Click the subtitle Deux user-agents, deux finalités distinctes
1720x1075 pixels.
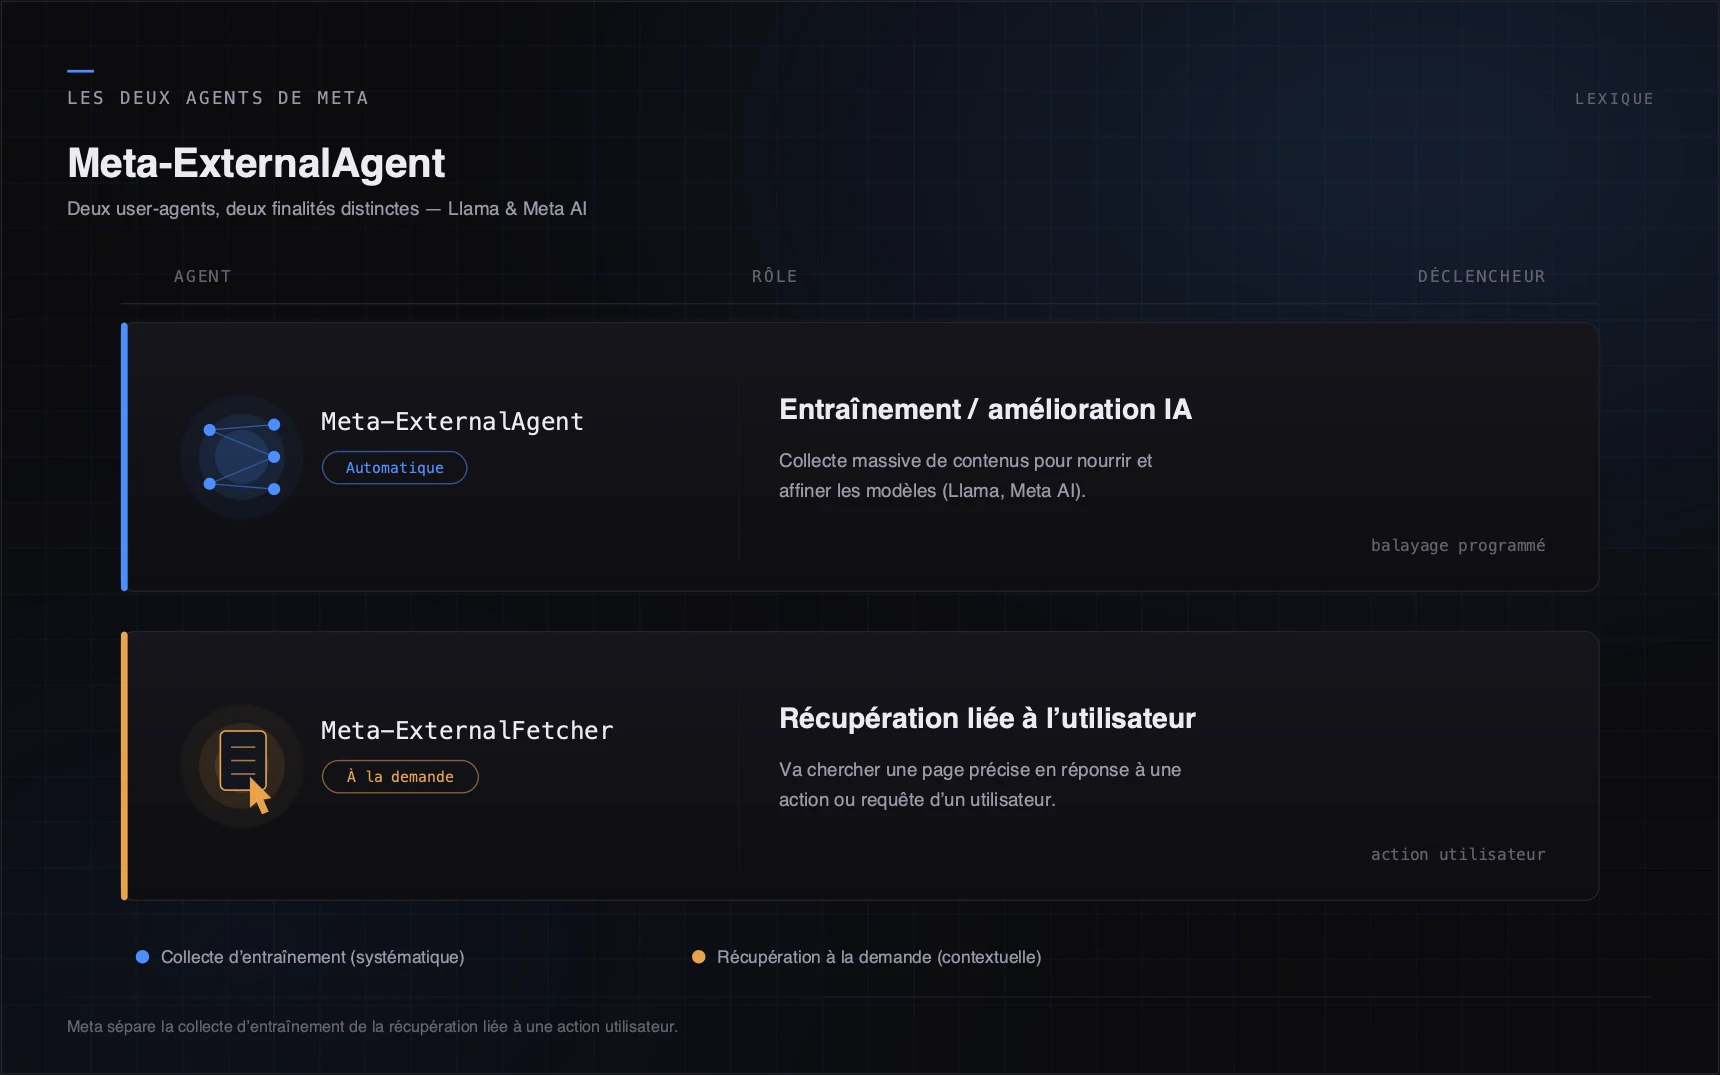pyautogui.click(x=327, y=209)
